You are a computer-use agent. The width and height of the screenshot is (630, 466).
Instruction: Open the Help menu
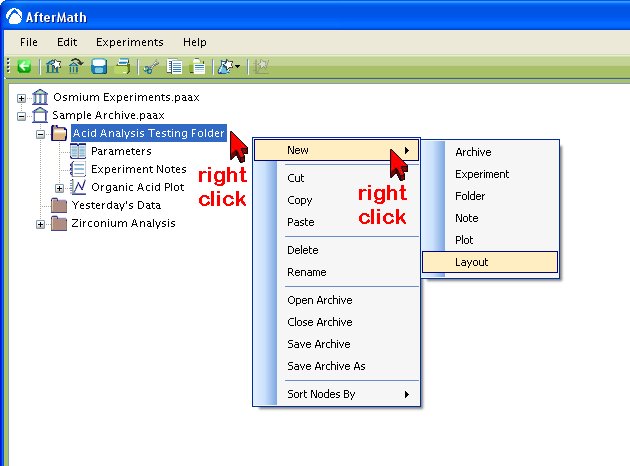pos(195,42)
